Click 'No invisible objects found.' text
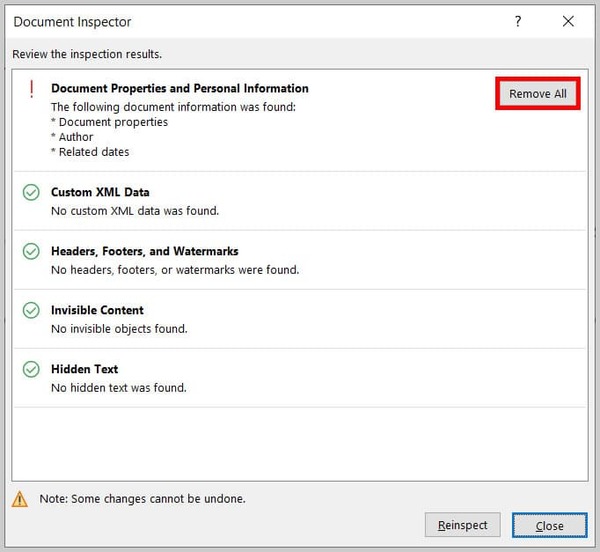 119,329
